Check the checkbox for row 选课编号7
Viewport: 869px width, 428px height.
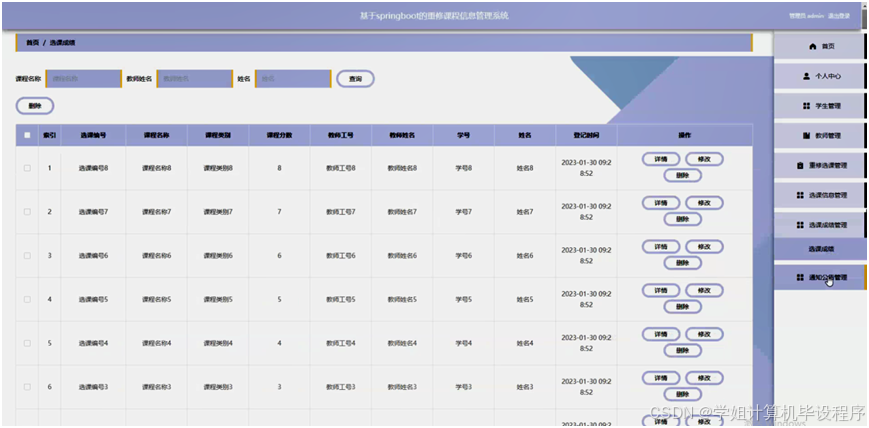(27, 212)
